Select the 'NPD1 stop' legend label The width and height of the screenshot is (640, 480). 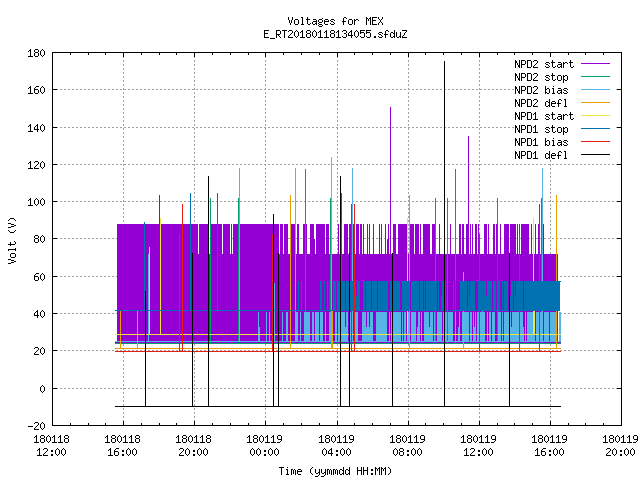(x=541, y=129)
